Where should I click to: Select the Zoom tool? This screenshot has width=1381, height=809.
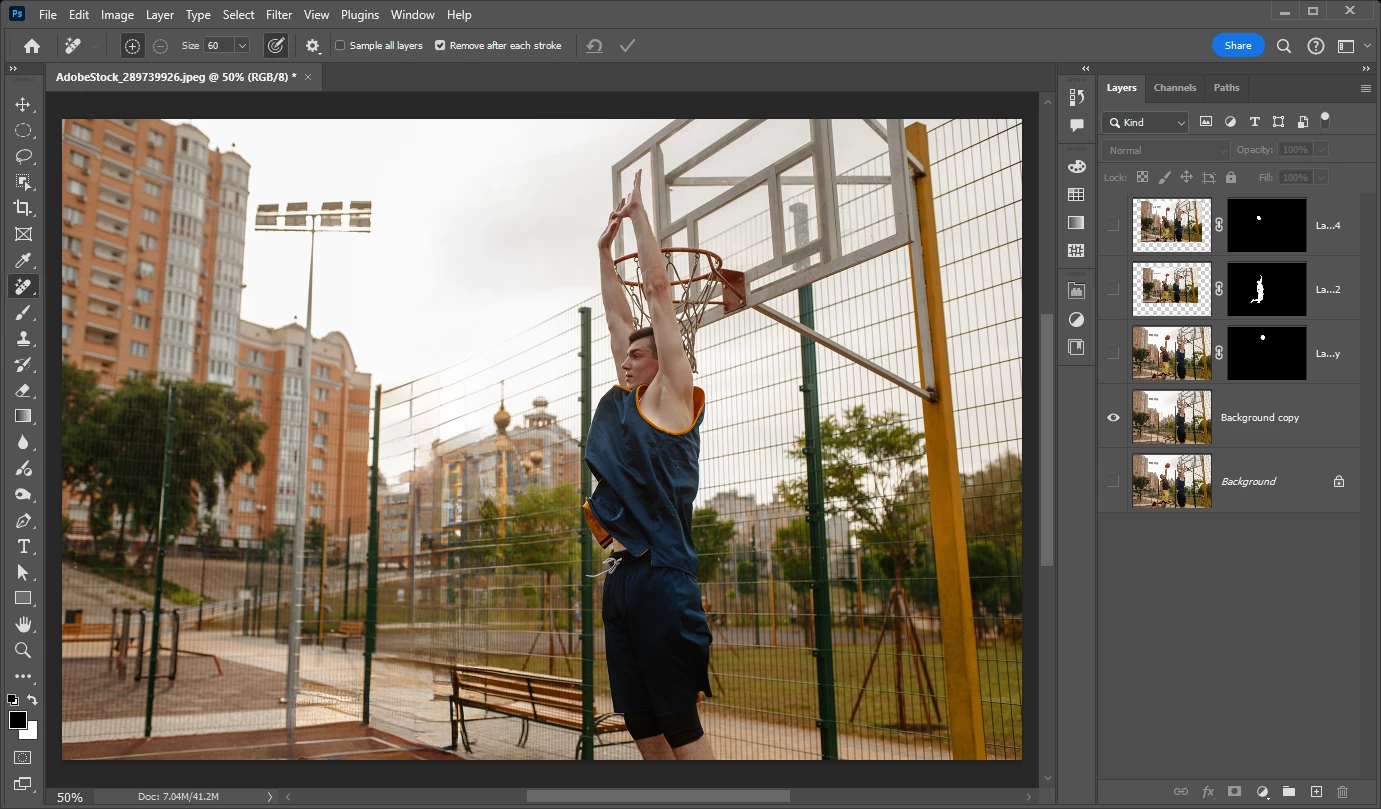point(22,650)
